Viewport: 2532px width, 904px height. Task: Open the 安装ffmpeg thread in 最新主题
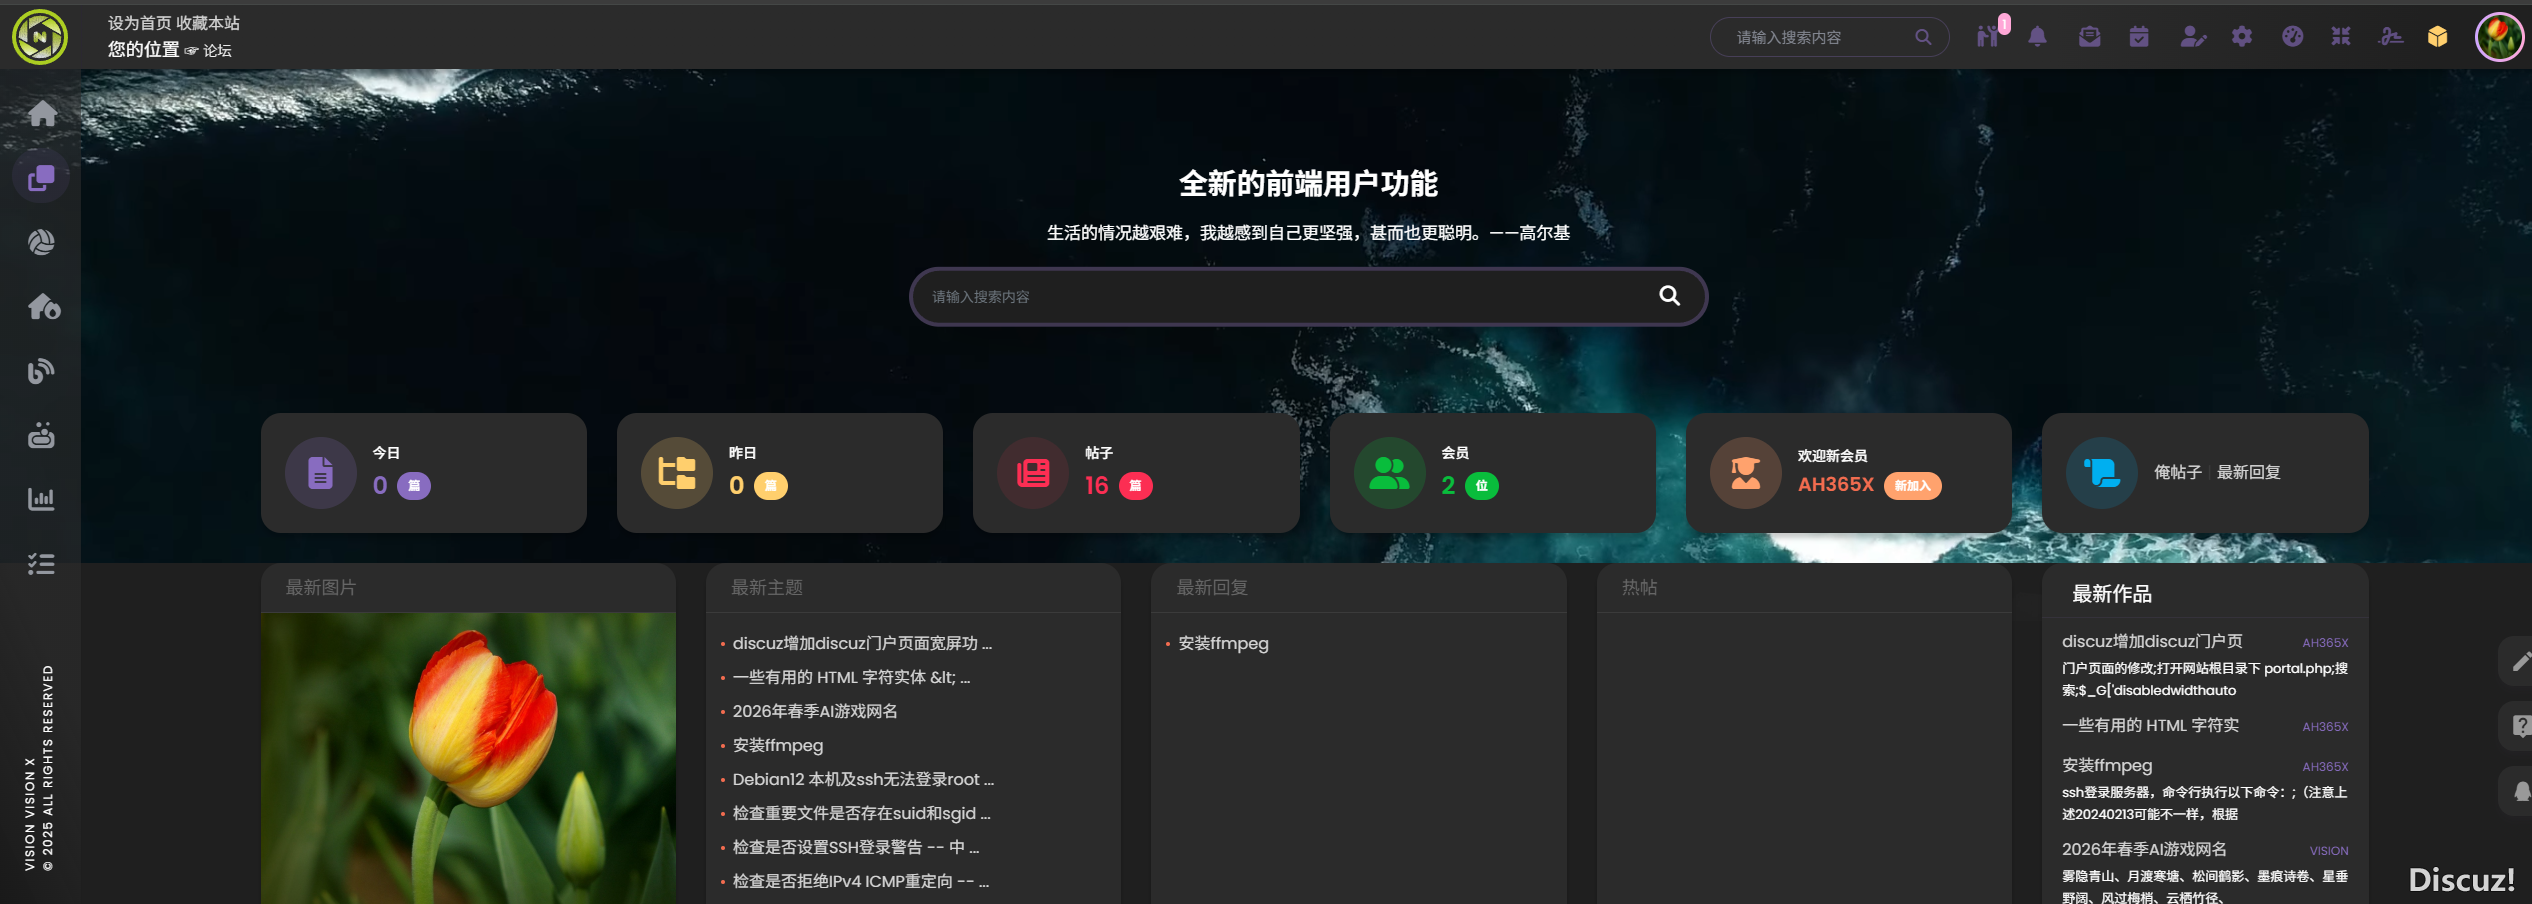(x=777, y=746)
